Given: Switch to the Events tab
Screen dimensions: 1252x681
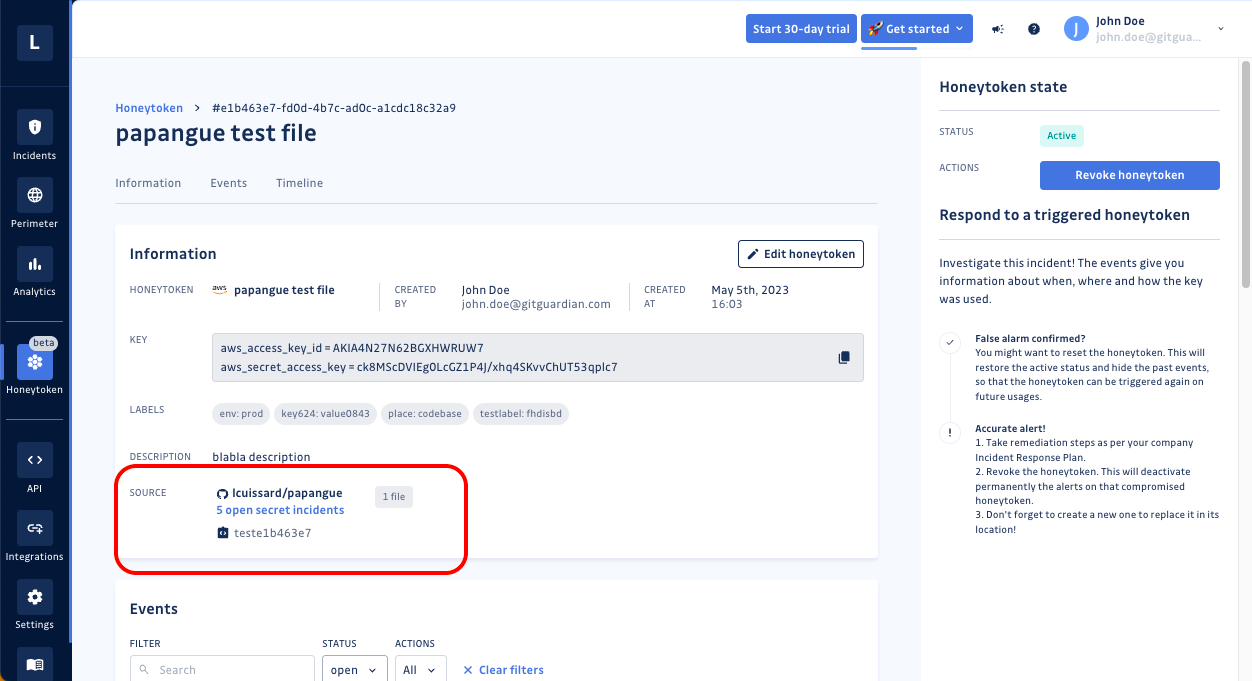Looking at the screenshot, I should coord(228,183).
